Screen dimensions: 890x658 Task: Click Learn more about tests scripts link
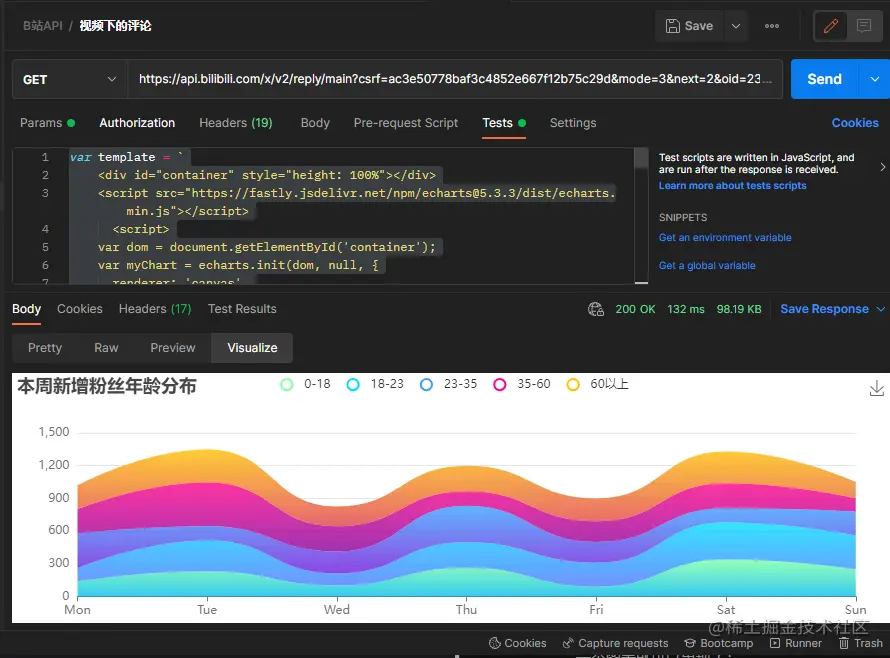(732, 186)
